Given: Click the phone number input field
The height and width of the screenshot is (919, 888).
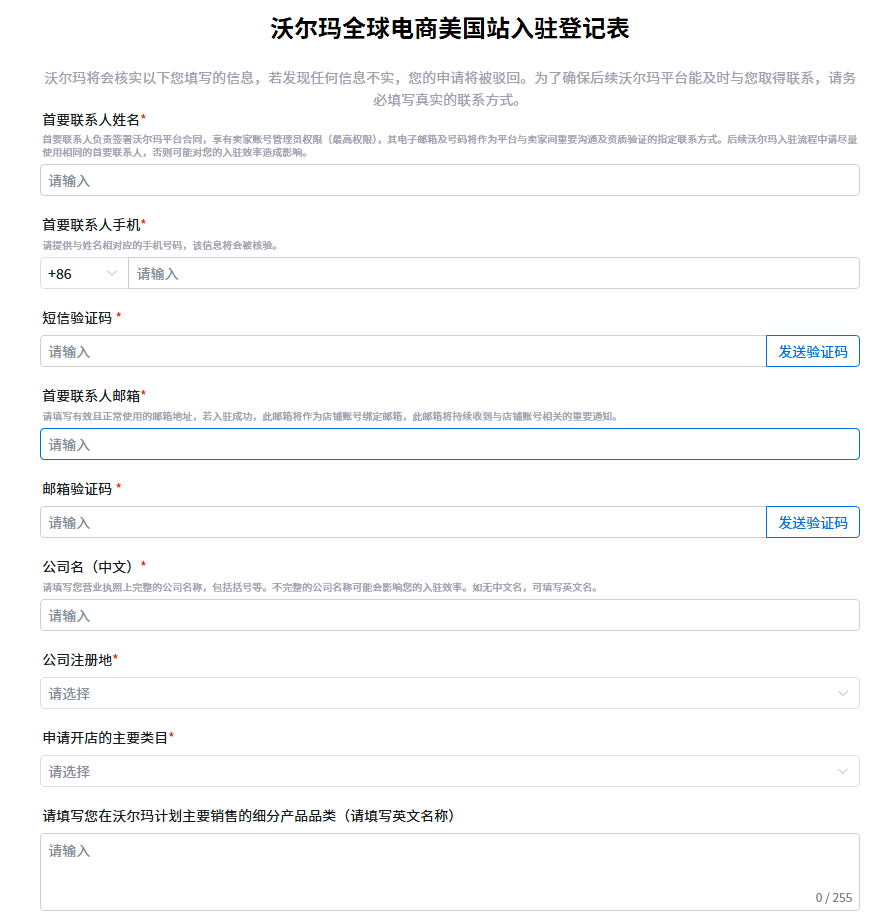Looking at the screenshot, I should tap(494, 273).
